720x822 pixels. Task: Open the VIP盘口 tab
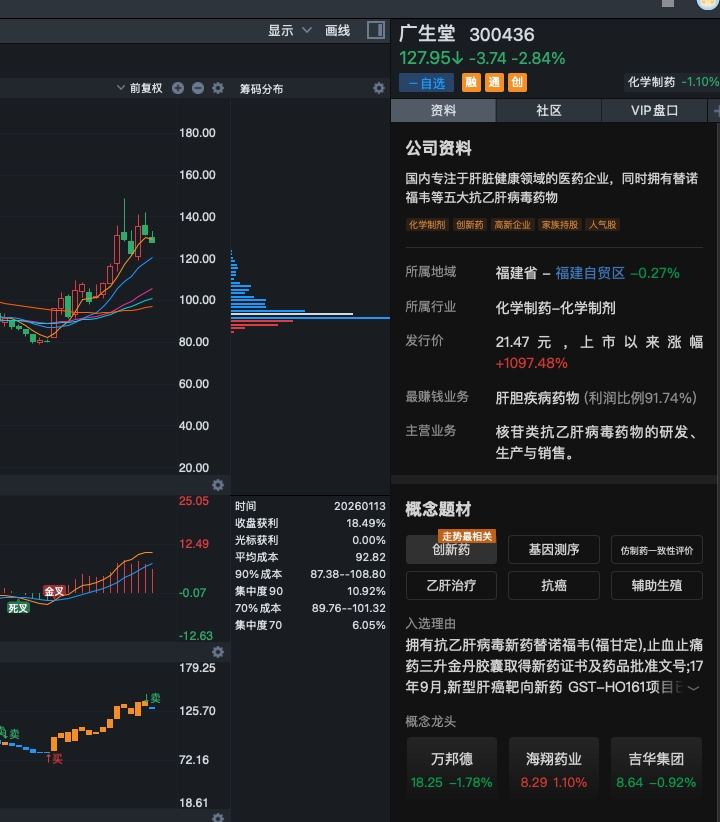tap(654, 111)
